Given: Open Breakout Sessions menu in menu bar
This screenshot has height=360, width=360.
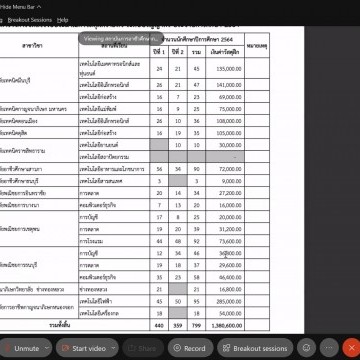Looking at the screenshot, I should coord(30,20).
